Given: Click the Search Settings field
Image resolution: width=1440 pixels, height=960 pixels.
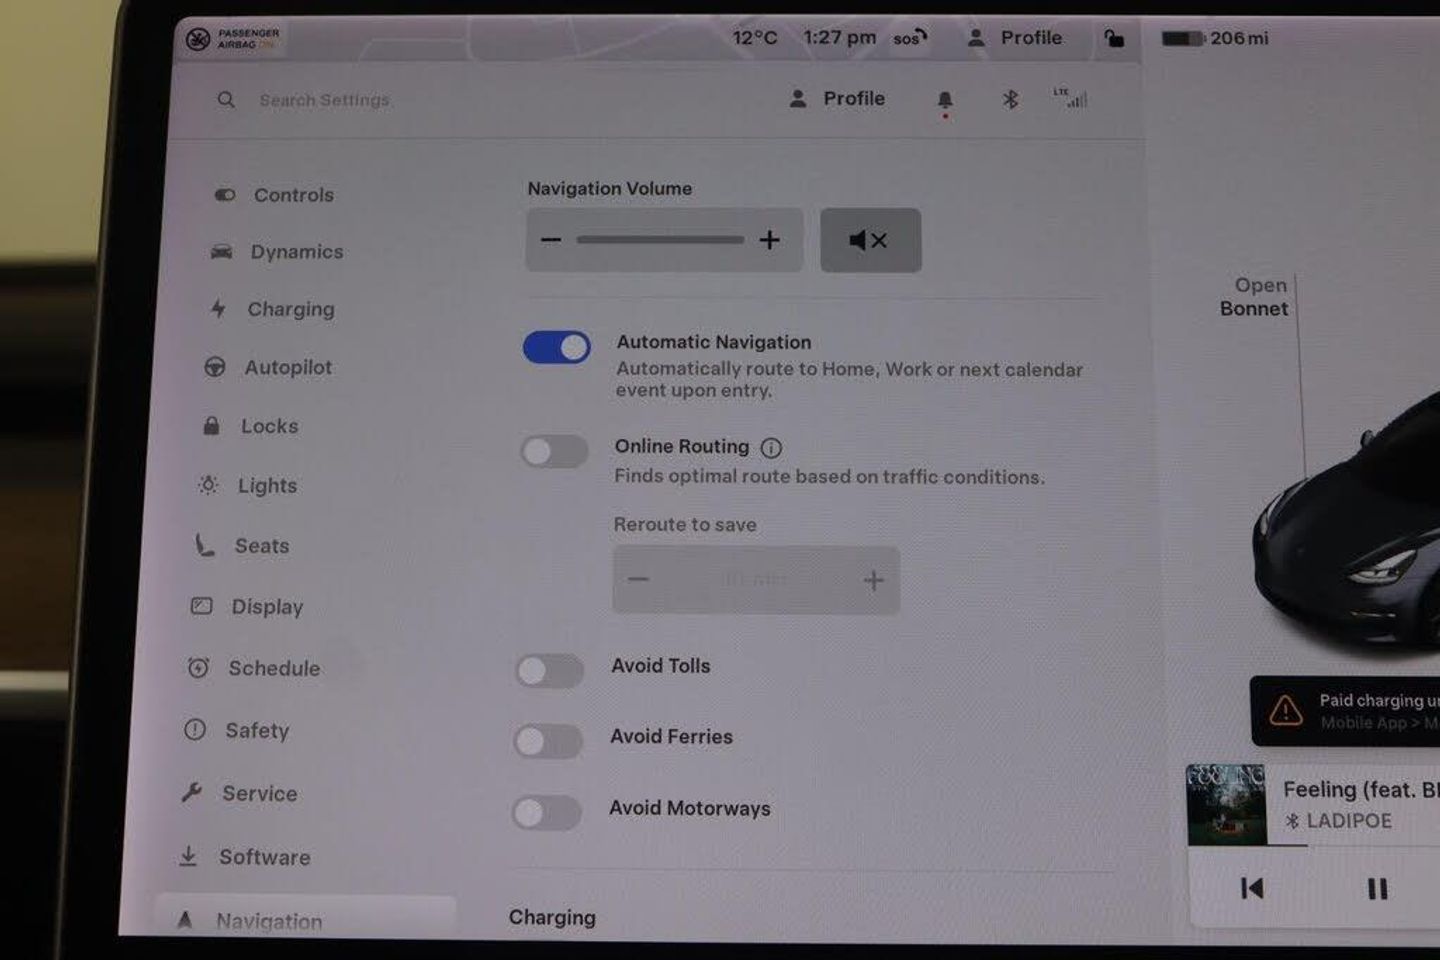Looking at the screenshot, I should [324, 100].
